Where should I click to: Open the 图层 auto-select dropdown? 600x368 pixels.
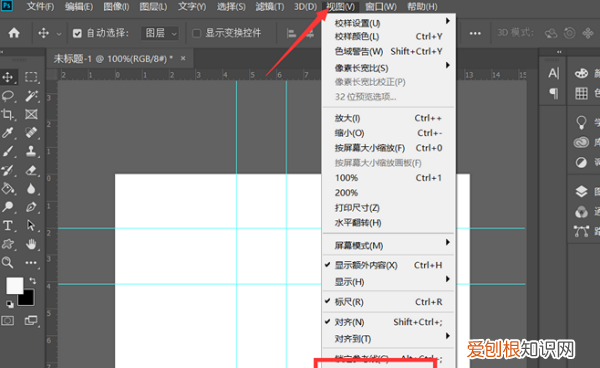pyautogui.click(x=160, y=33)
